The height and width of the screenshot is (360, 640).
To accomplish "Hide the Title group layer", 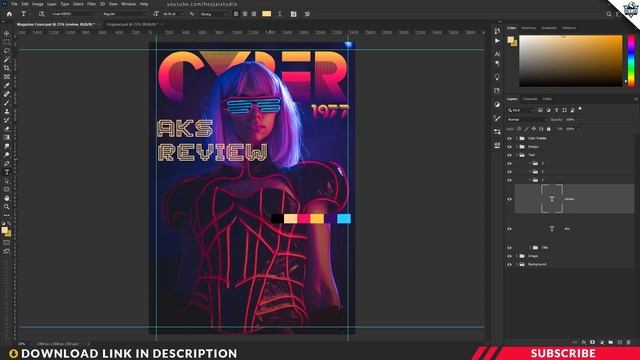I will click(x=509, y=248).
